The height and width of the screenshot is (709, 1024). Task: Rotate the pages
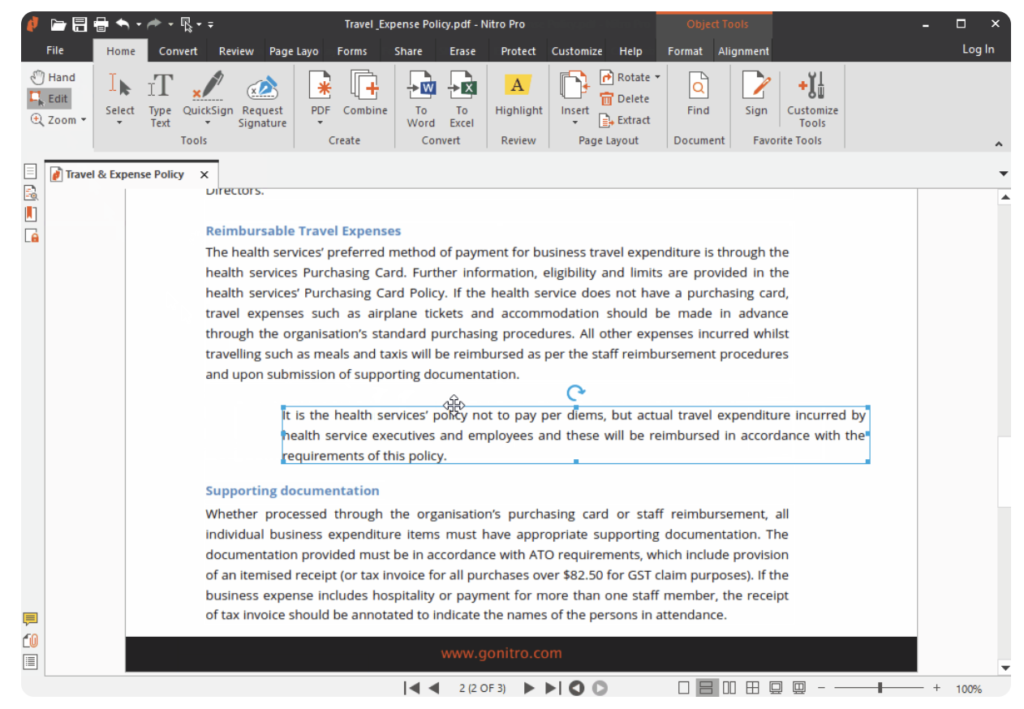coord(625,77)
